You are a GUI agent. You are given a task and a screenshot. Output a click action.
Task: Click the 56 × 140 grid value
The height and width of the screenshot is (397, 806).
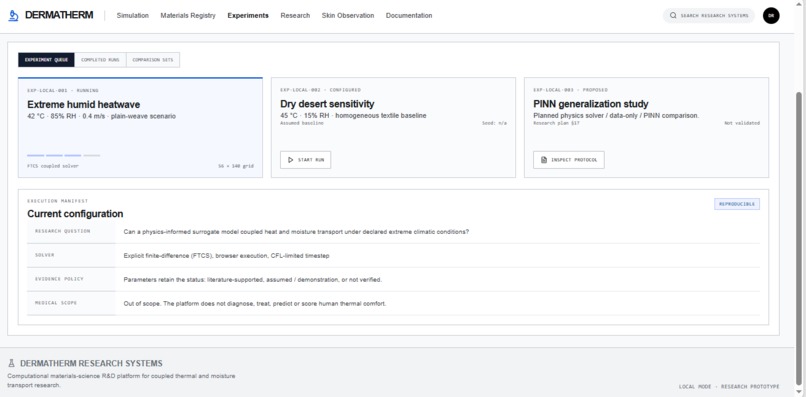point(236,166)
